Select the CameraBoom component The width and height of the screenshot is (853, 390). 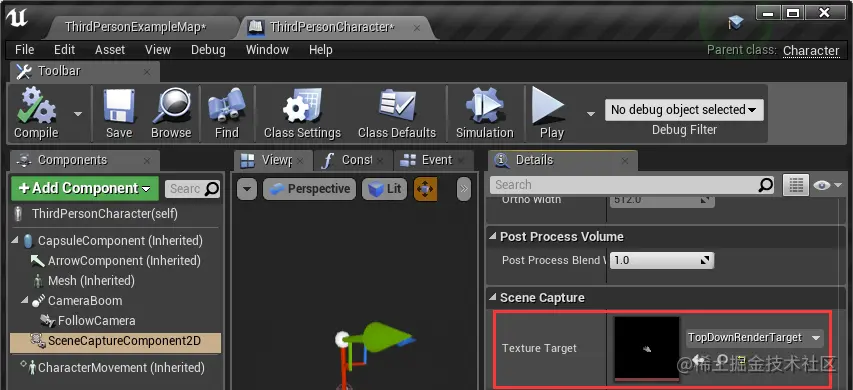pyautogui.click(x=85, y=301)
